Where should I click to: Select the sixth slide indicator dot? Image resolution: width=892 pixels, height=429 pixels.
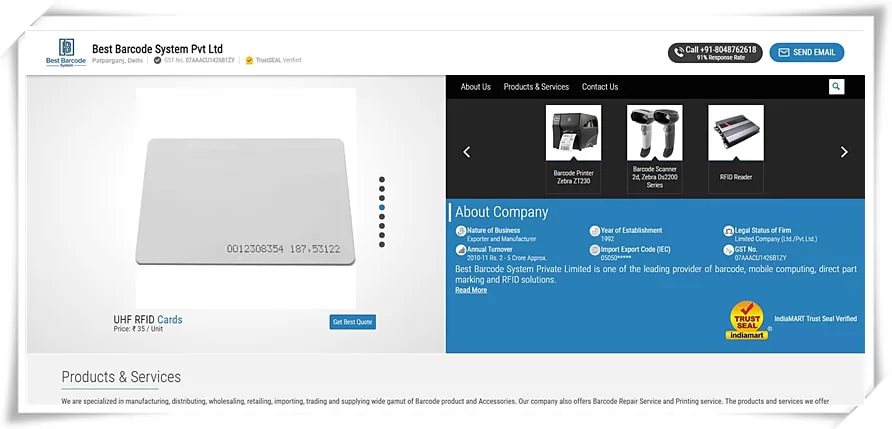382,226
